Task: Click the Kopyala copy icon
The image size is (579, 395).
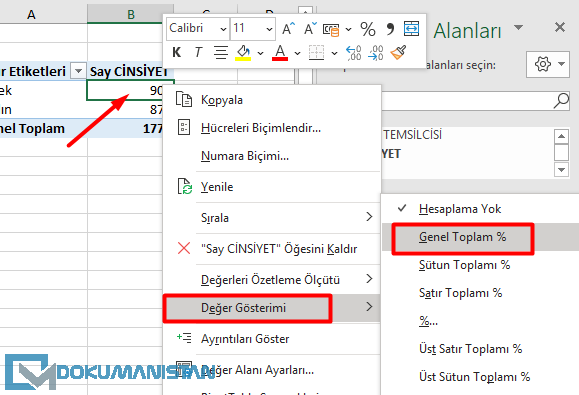Action: pos(184,99)
